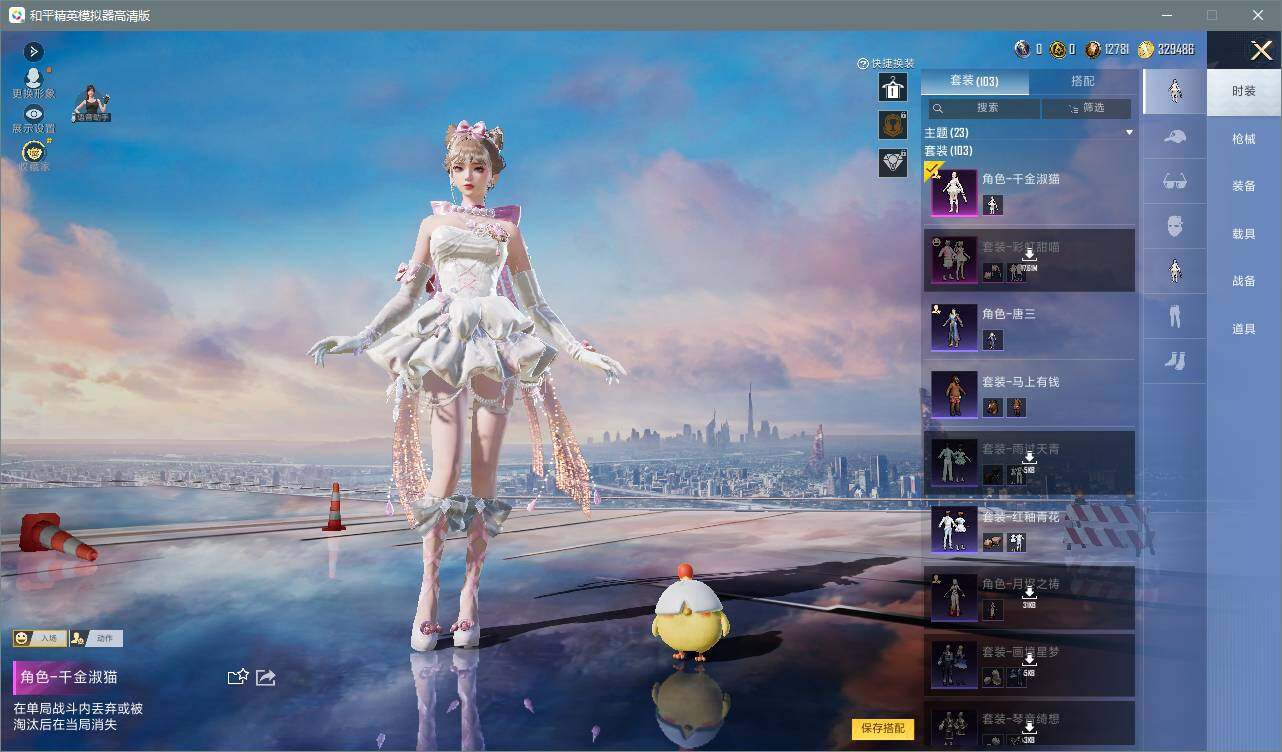
Task: Click the 快捷换装 help question mark
Action: pyautogui.click(x=863, y=63)
